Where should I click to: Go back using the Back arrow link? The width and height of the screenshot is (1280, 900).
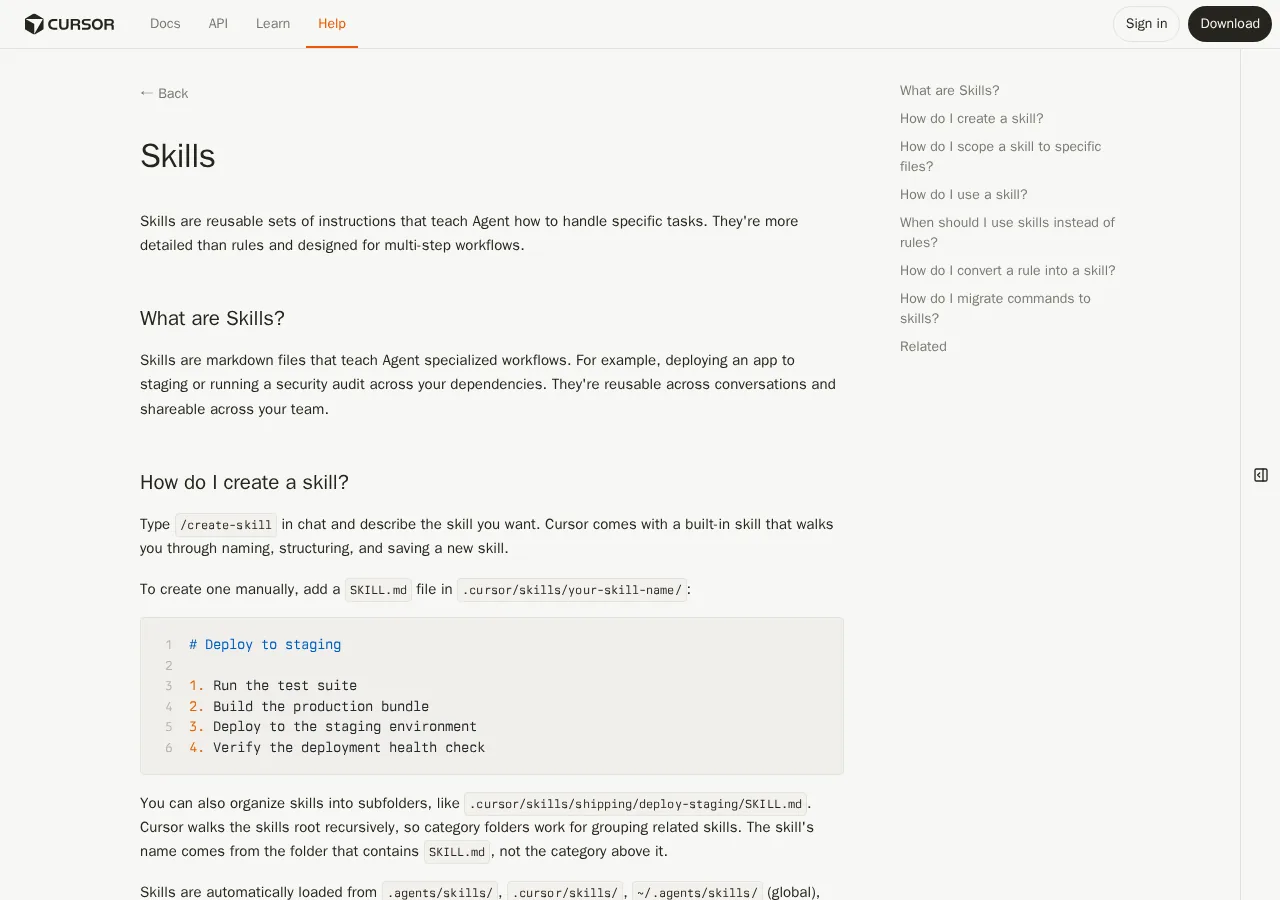coord(164,93)
